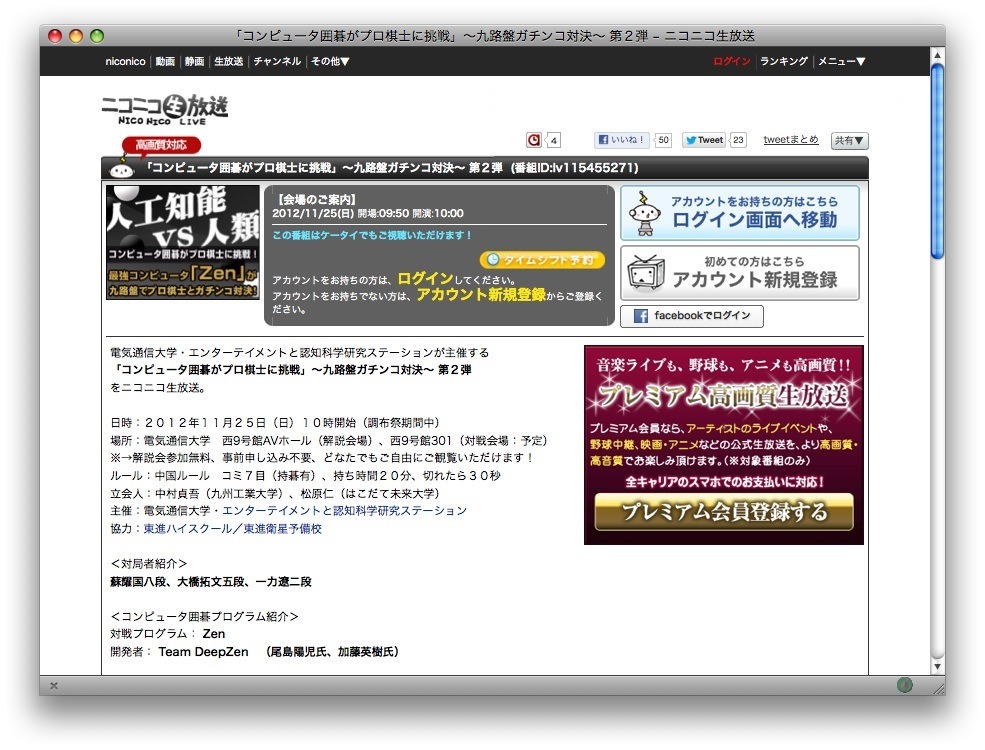985x750 pixels.
Task: Open チャンネル in the nav bar
Action: [277, 61]
